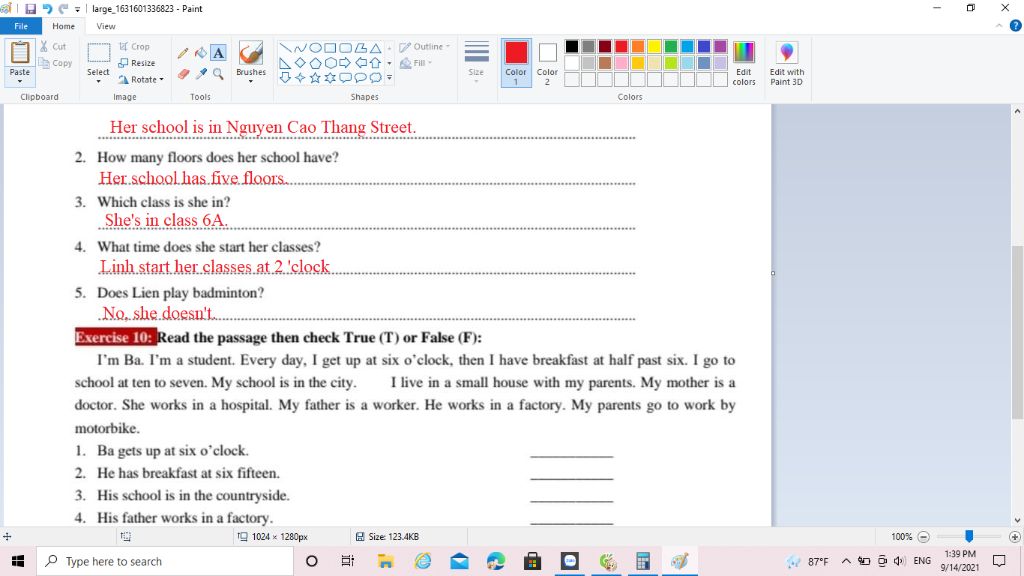Viewport: 1024px width, 576px height.
Task: Click the Crop command
Action: click(x=134, y=46)
